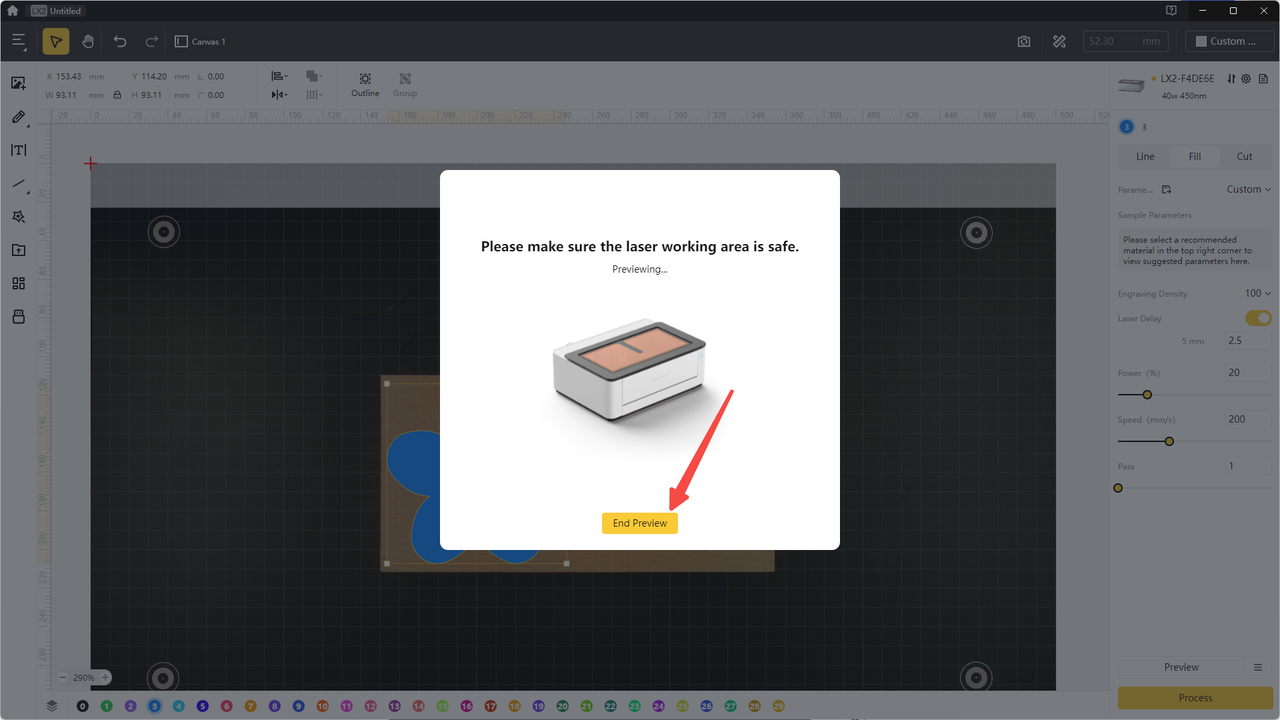This screenshot has height=720, width=1280.
Task: Open the distribute spacing dropdown
Action: click(x=313, y=95)
